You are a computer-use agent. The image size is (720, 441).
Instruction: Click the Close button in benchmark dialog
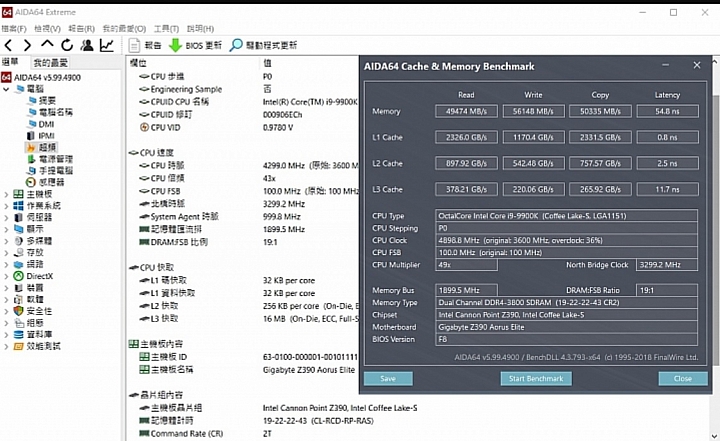[683, 379]
